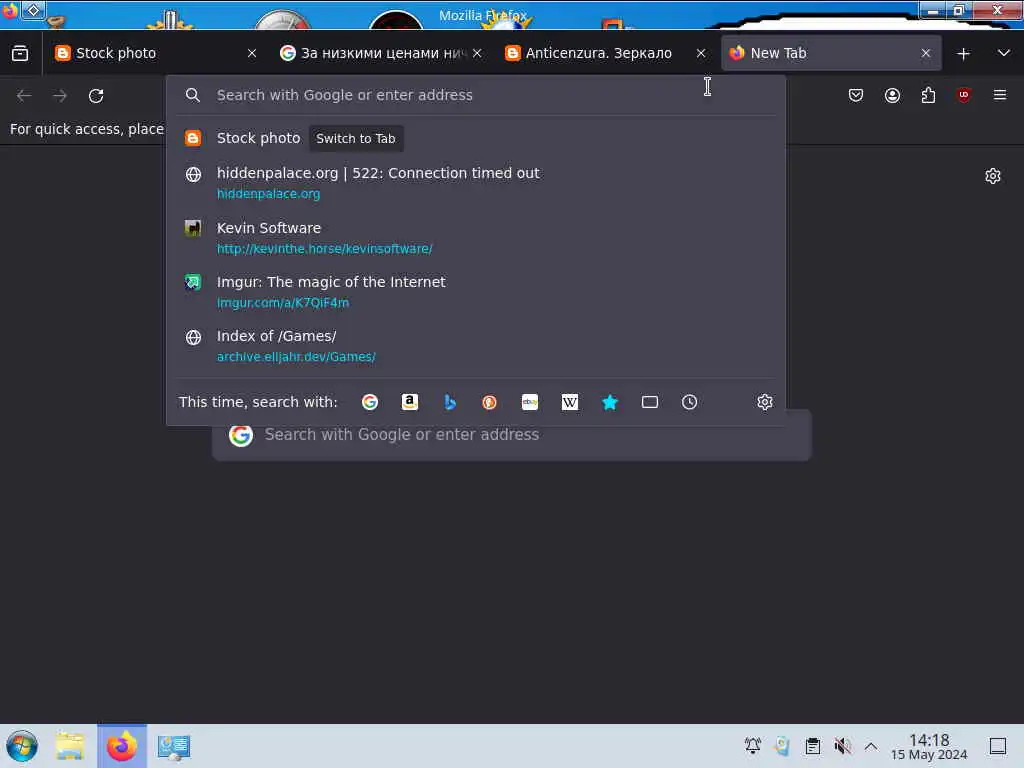Open the Save to Pocket icon
Viewport: 1024px width, 768px height.
point(856,96)
